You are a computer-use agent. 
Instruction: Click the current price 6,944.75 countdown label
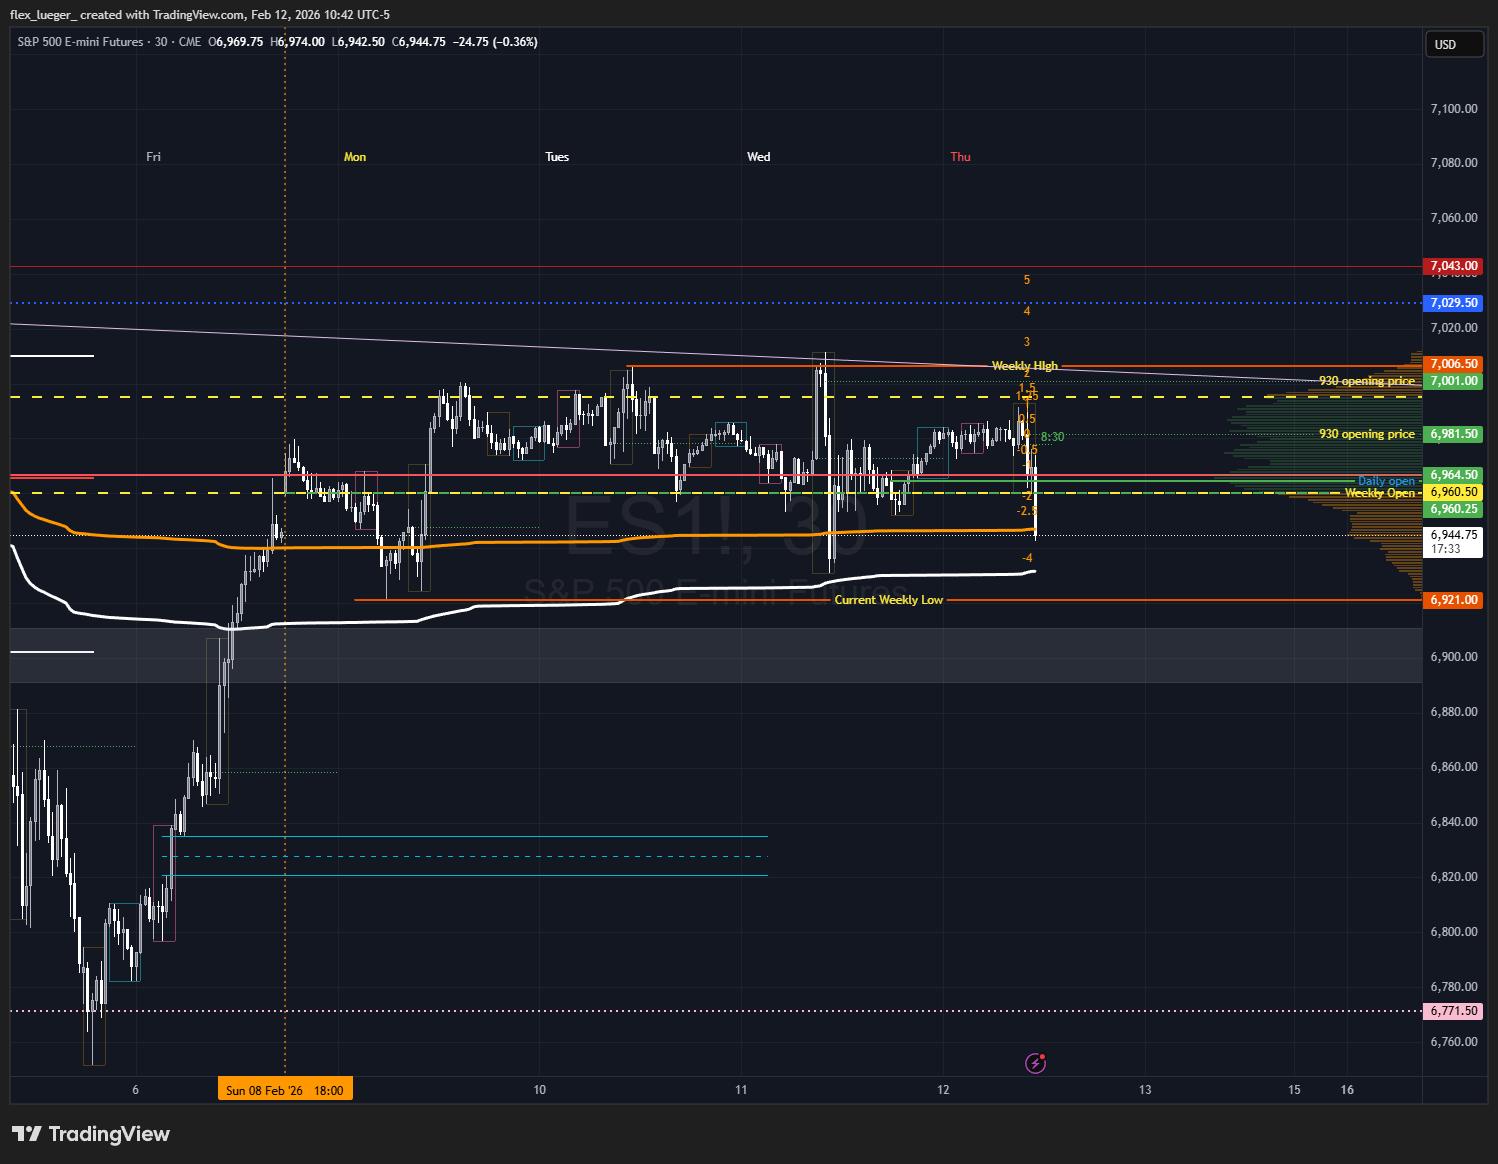pos(1452,542)
